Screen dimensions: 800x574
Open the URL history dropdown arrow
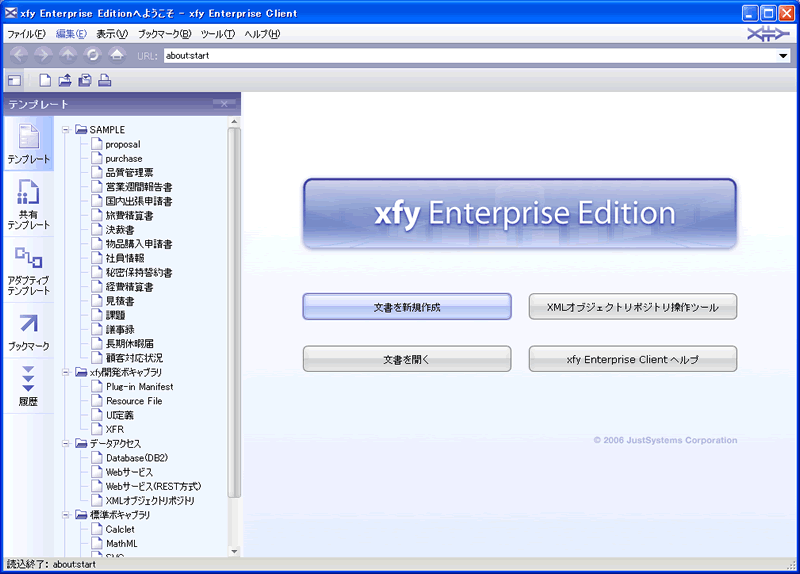pyautogui.click(x=783, y=56)
